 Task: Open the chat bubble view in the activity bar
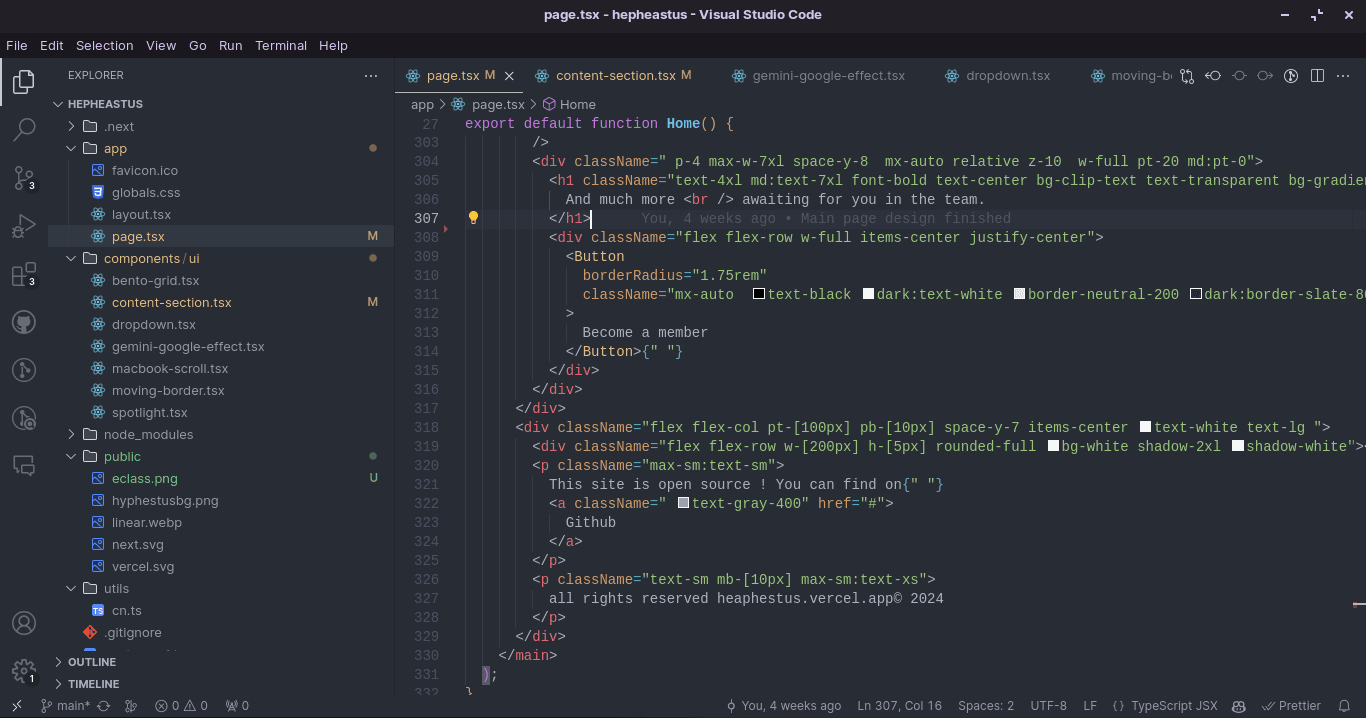24,465
